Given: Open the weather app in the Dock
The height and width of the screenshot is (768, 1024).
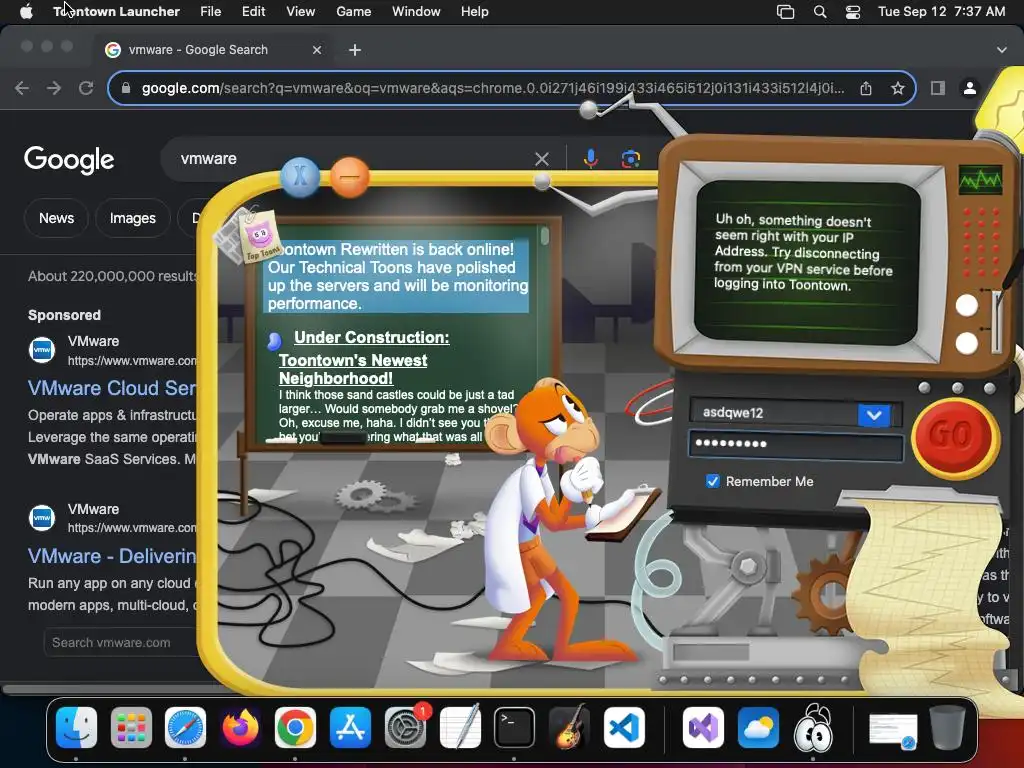Looking at the screenshot, I should click(758, 728).
